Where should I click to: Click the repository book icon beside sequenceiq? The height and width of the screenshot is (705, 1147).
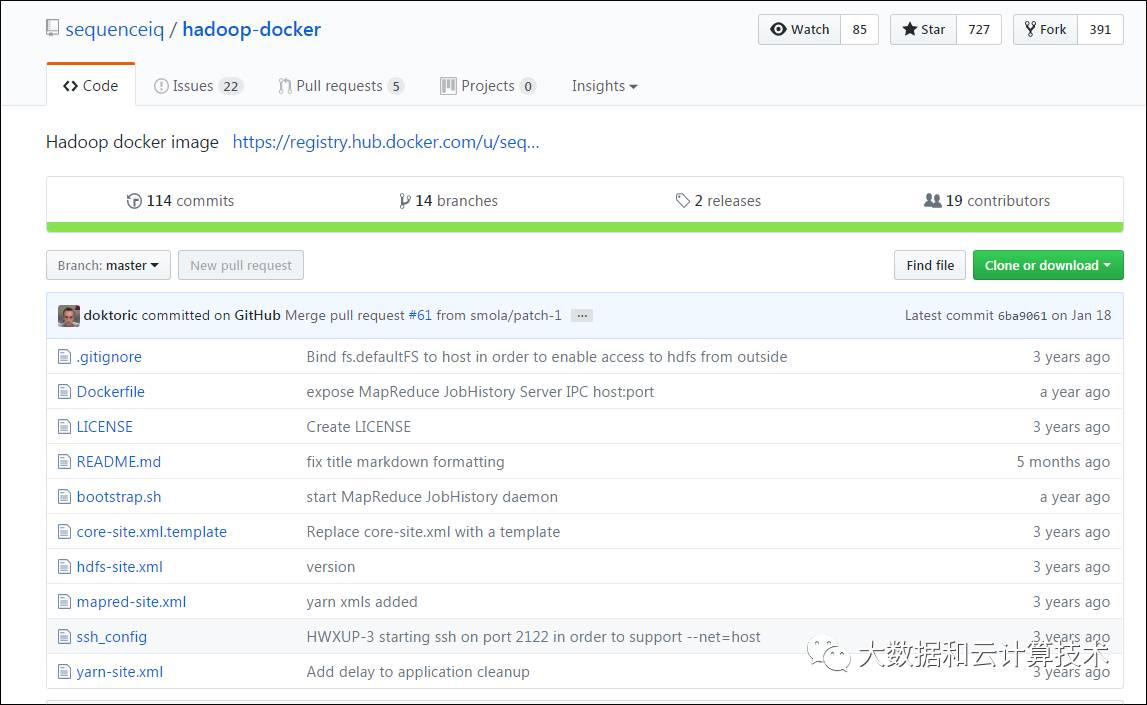click(x=52, y=29)
